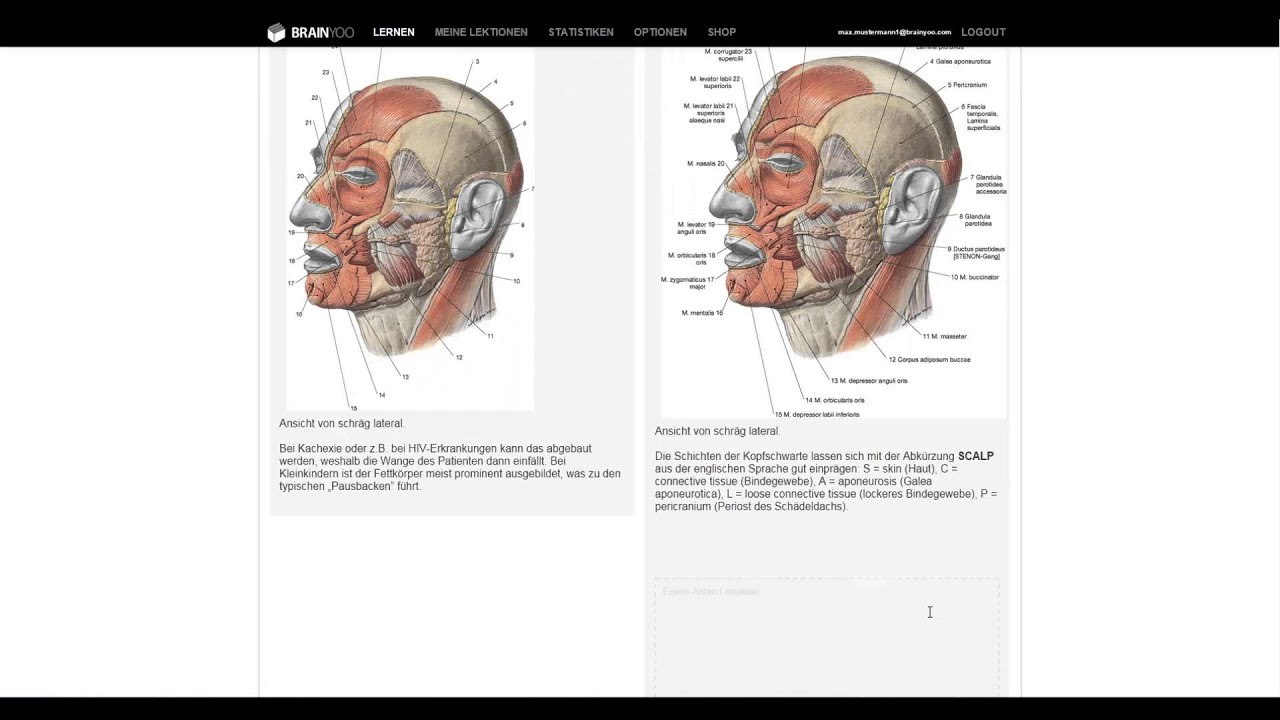Viewport: 1280px width, 720px height.
Task: Click into the own answer input field
Action: tap(827, 637)
